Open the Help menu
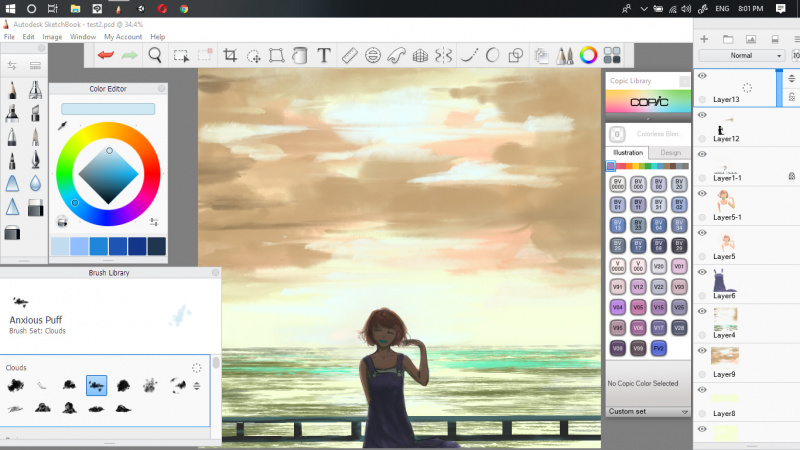The width and height of the screenshot is (800, 450). pos(158,37)
